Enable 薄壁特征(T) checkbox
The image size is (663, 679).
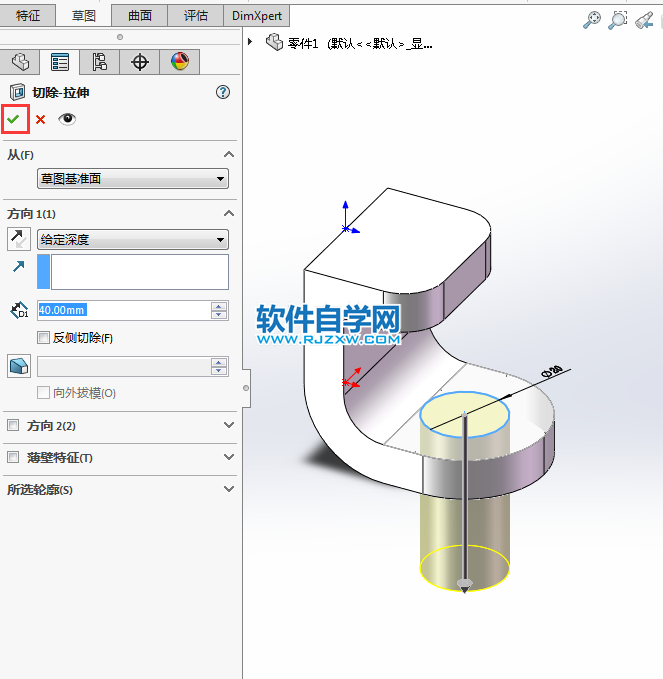tap(13, 457)
